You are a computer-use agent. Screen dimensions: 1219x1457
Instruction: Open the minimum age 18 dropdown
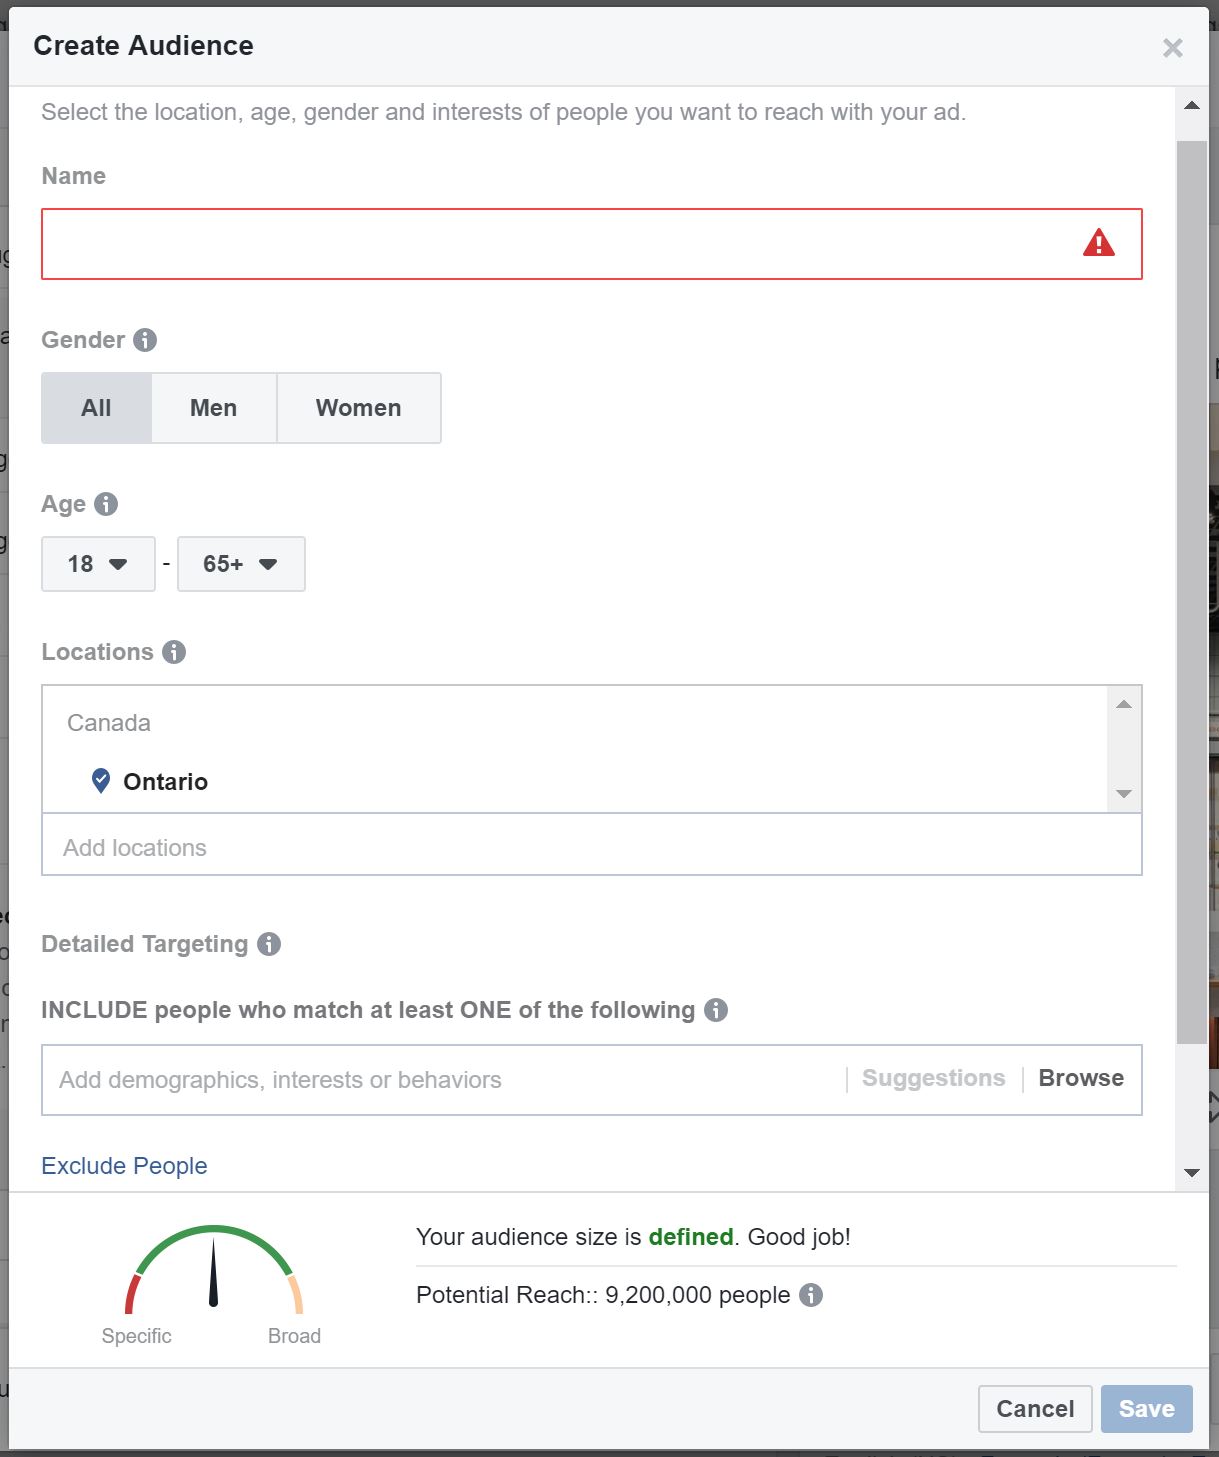pyautogui.click(x=98, y=564)
